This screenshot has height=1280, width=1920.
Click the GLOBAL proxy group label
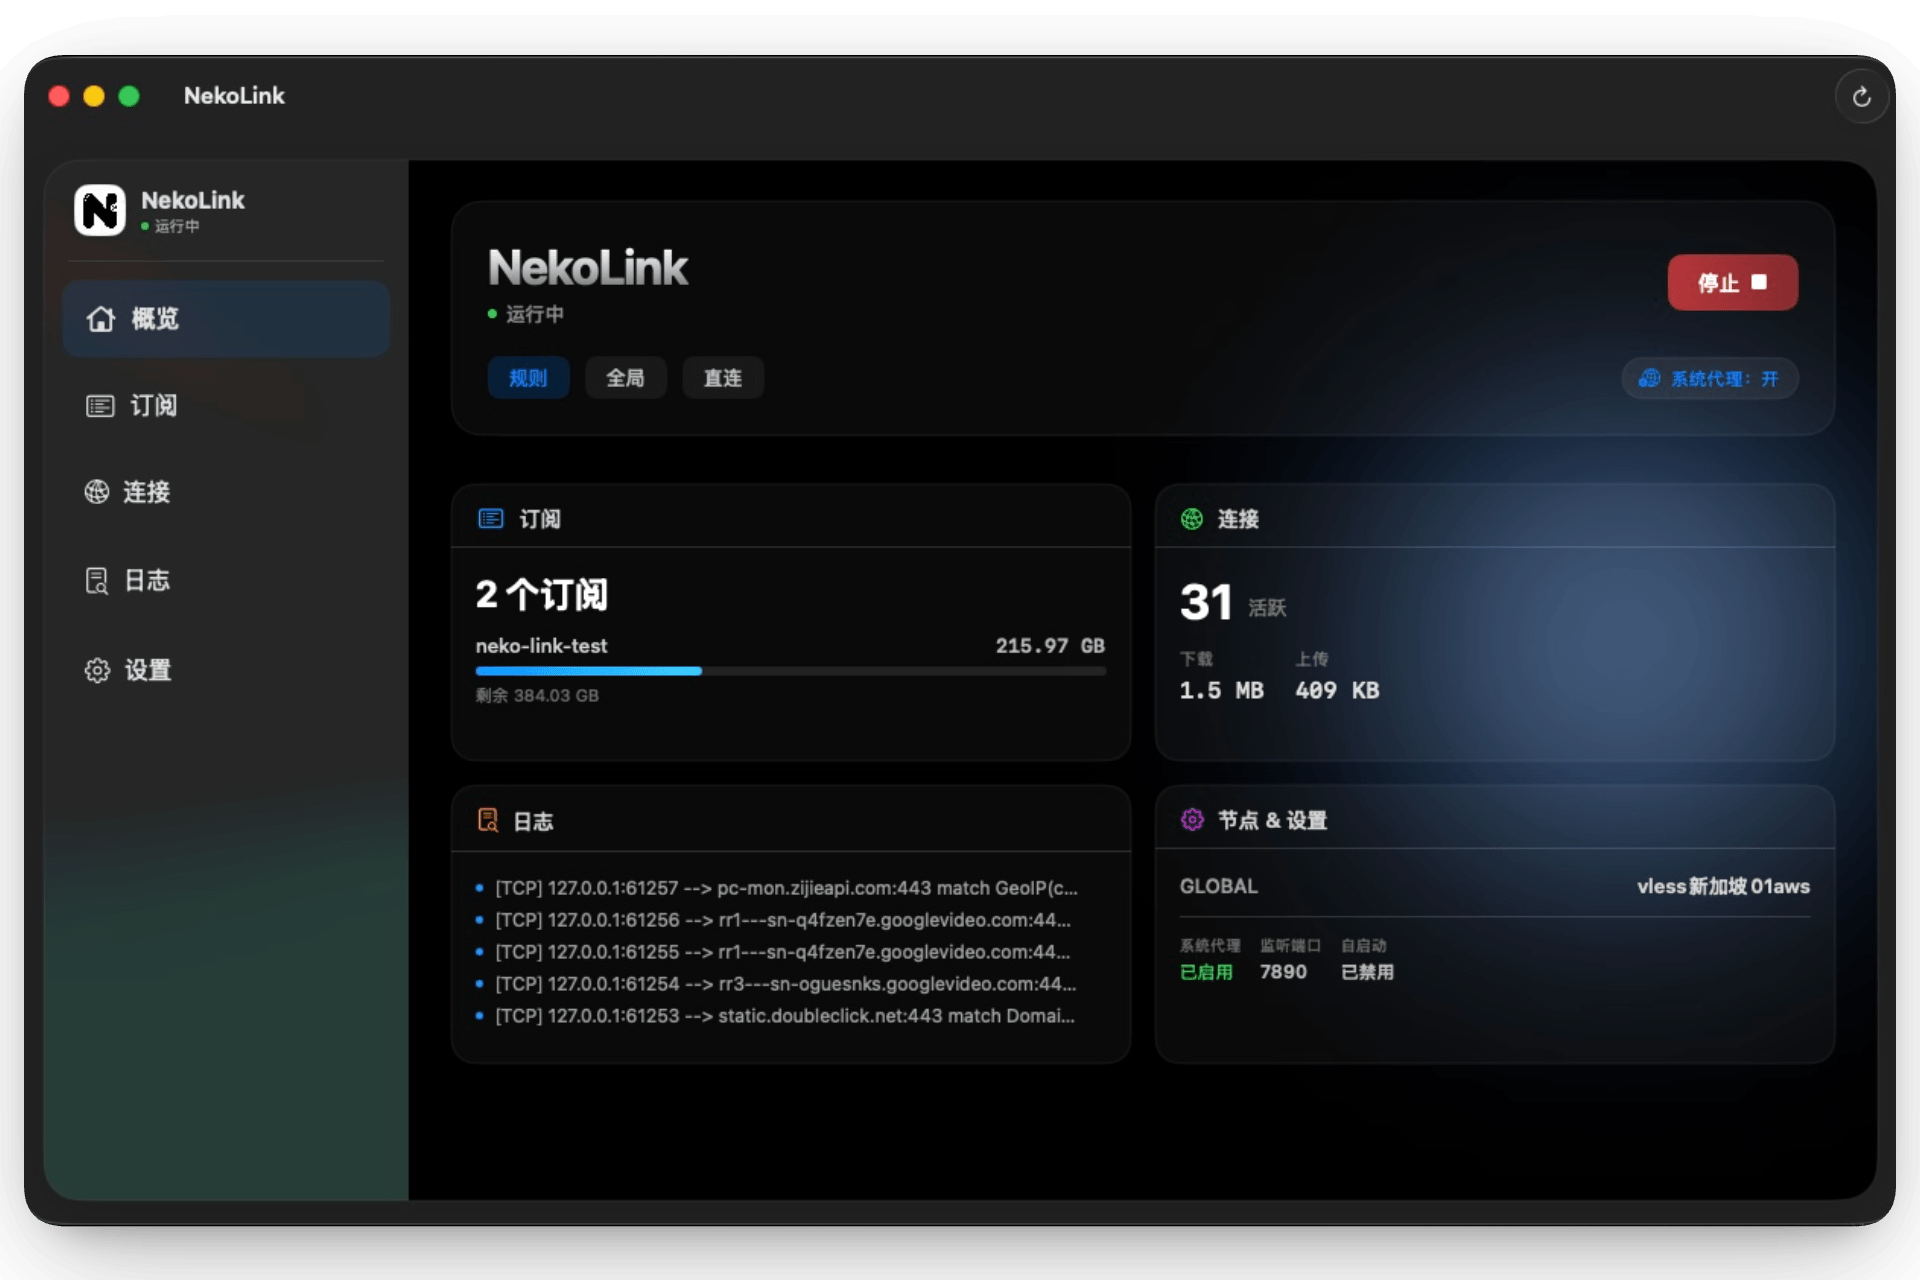click(x=1219, y=886)
